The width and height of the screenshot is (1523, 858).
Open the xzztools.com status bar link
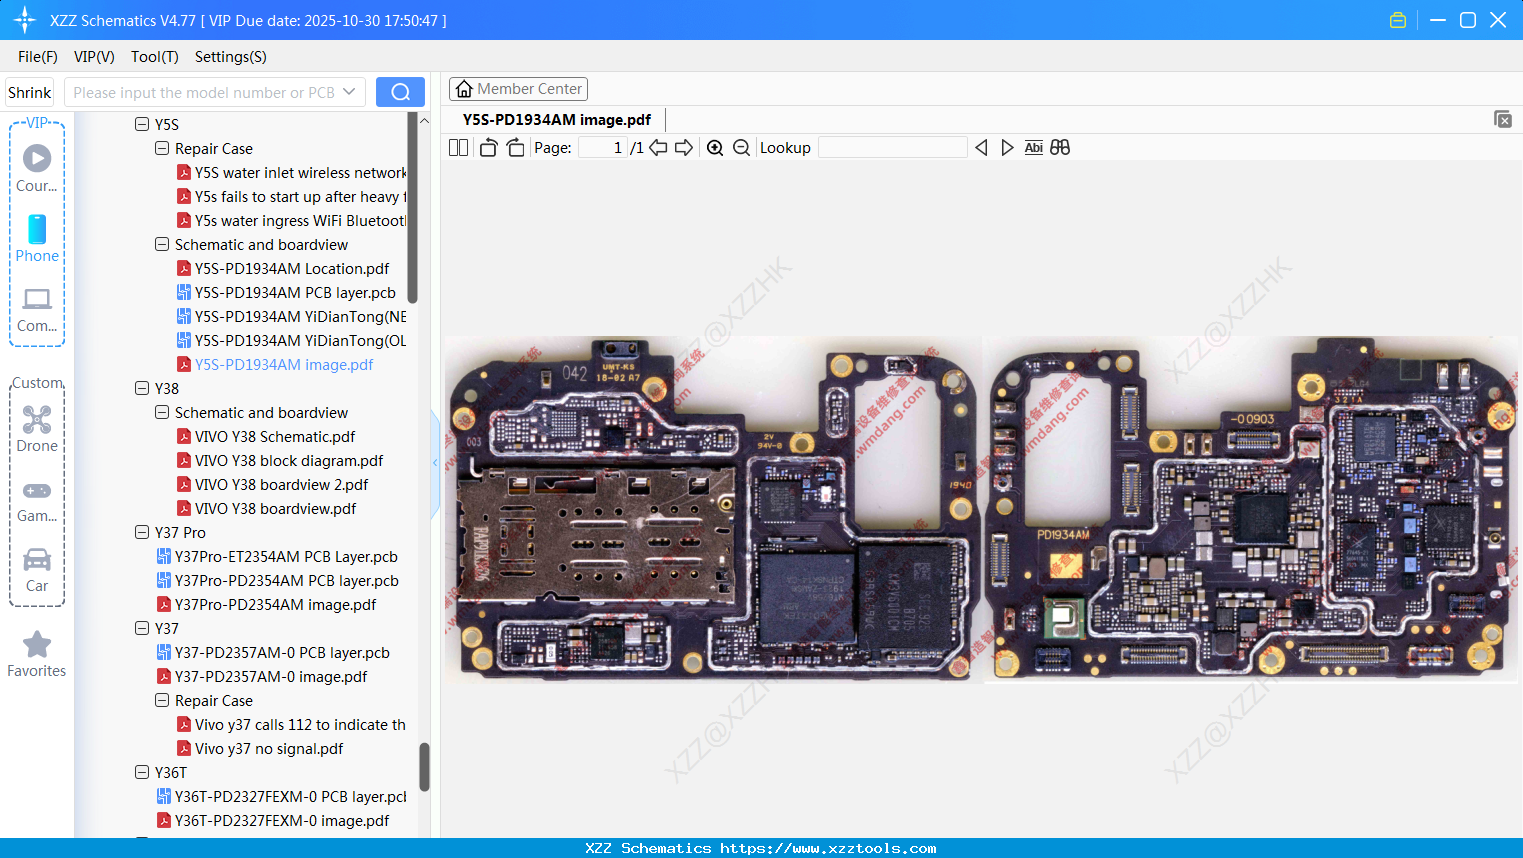pyautogui.click(x=828, y=848)
